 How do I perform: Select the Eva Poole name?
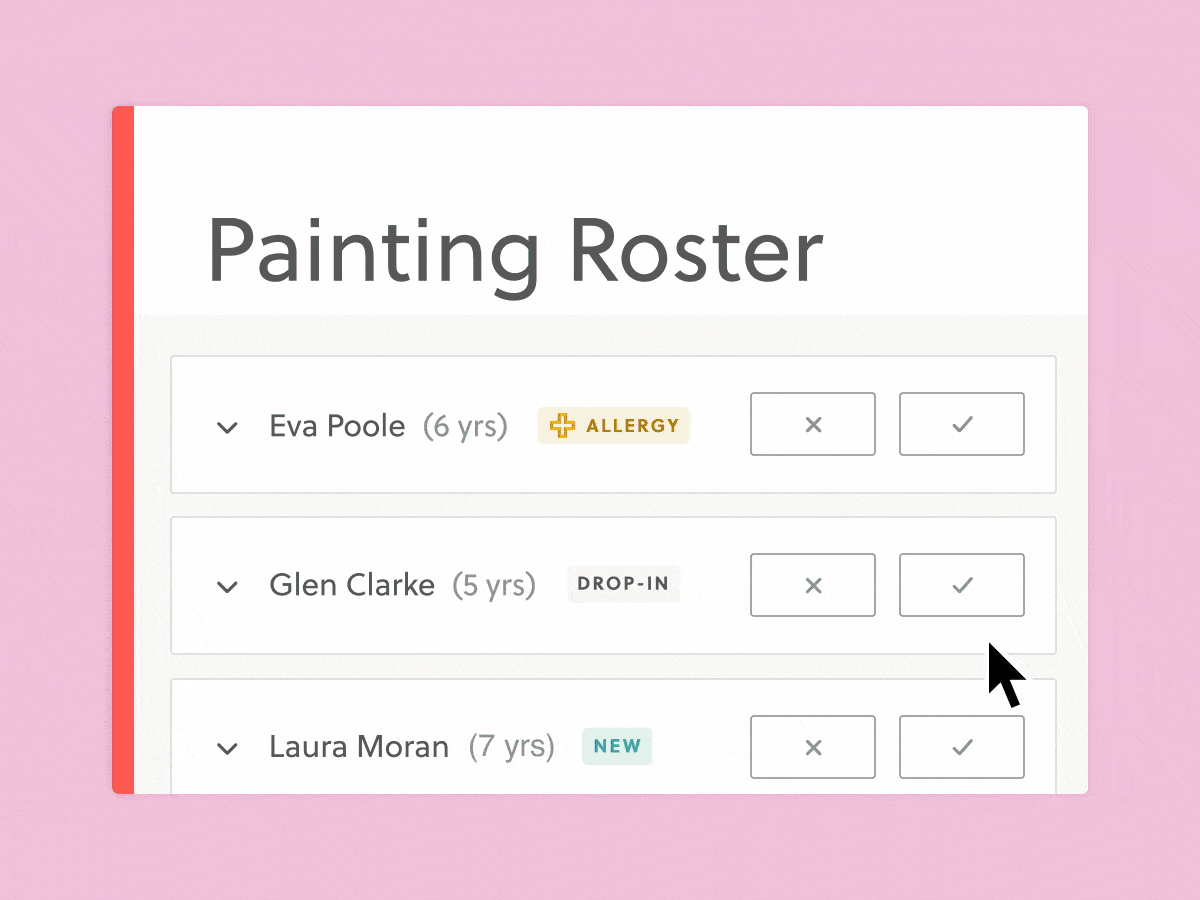pyautogui.click(x=337, y=426)
